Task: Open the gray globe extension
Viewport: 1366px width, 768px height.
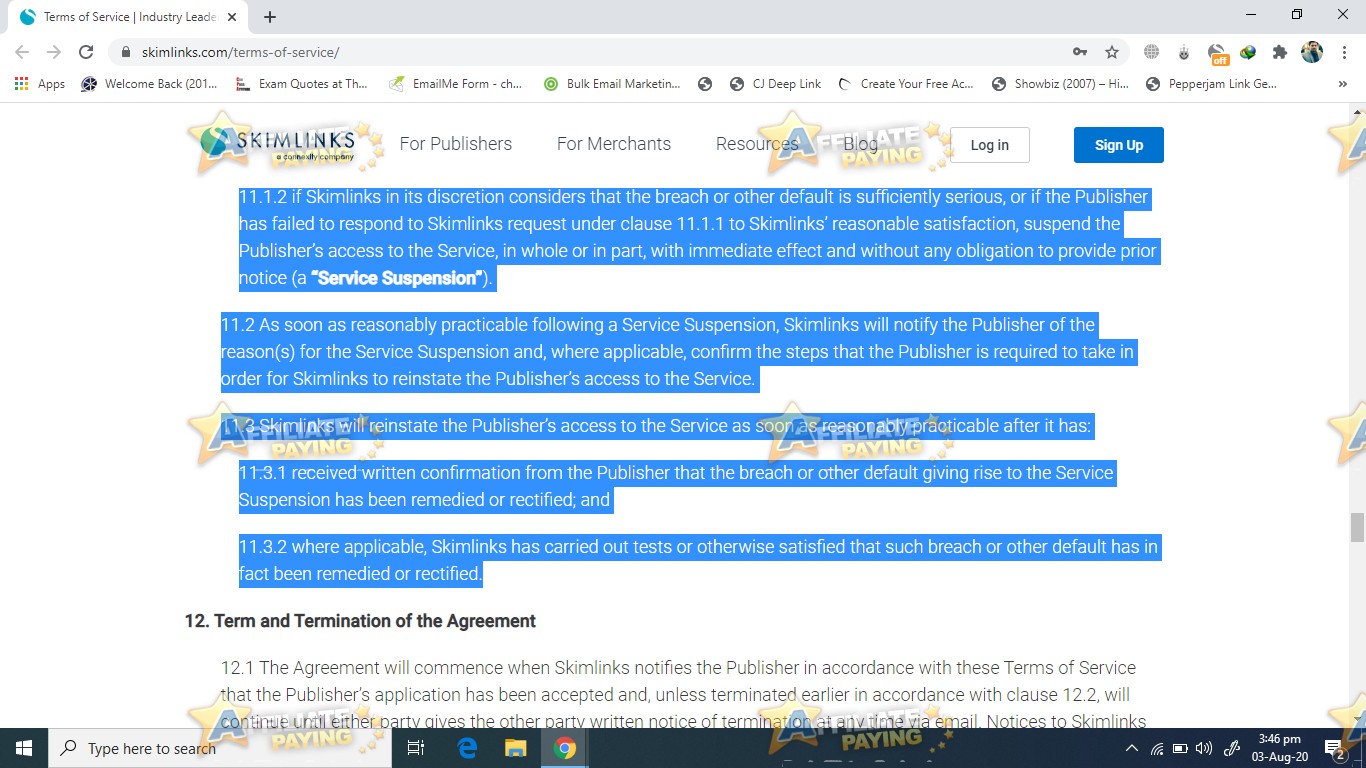Action: click(x=1152, y=52)
